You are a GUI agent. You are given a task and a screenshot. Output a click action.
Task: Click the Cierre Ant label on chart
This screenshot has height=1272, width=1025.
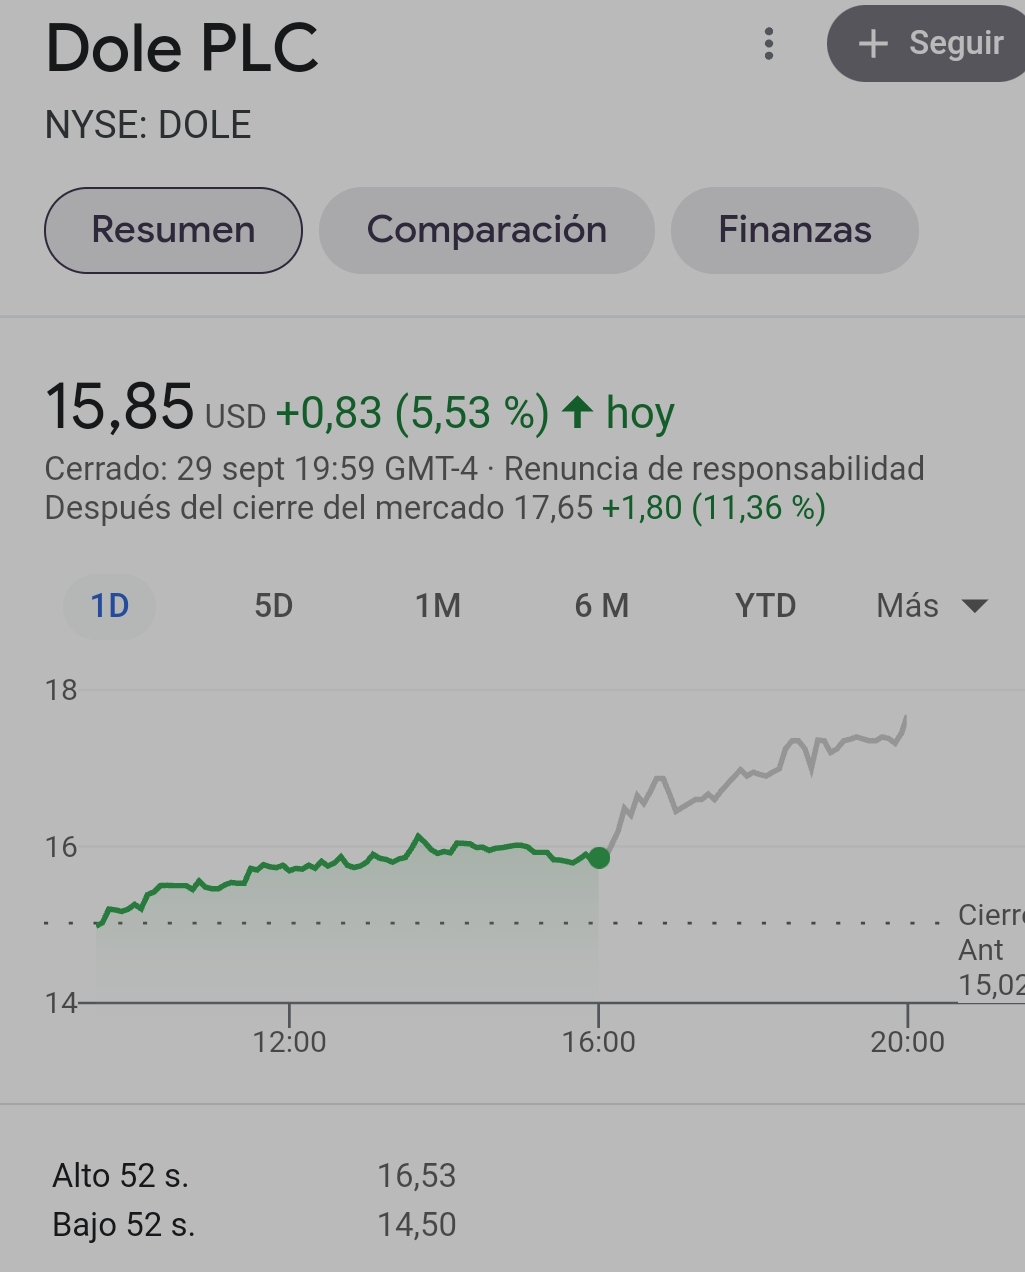pos(988,933)
